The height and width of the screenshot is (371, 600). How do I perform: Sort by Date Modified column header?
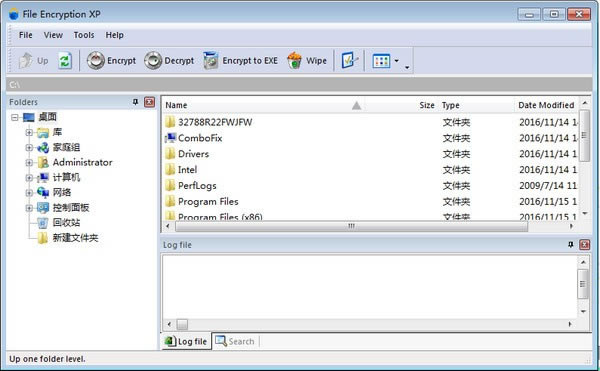(546, 105)
